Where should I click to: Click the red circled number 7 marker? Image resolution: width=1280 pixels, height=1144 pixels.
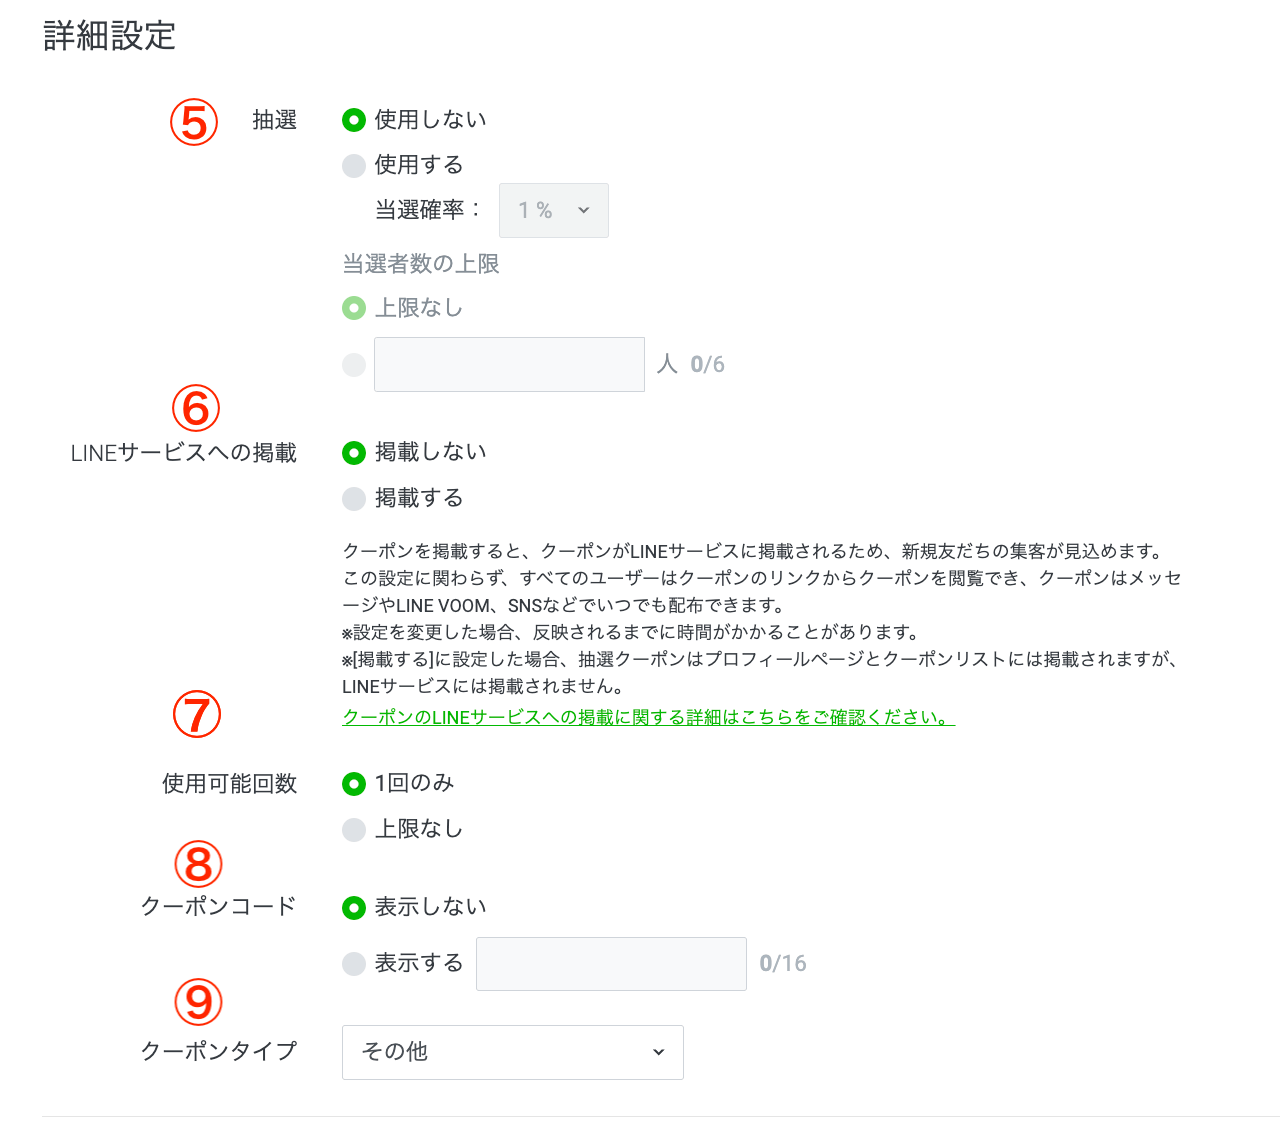(x=197, y=714)
